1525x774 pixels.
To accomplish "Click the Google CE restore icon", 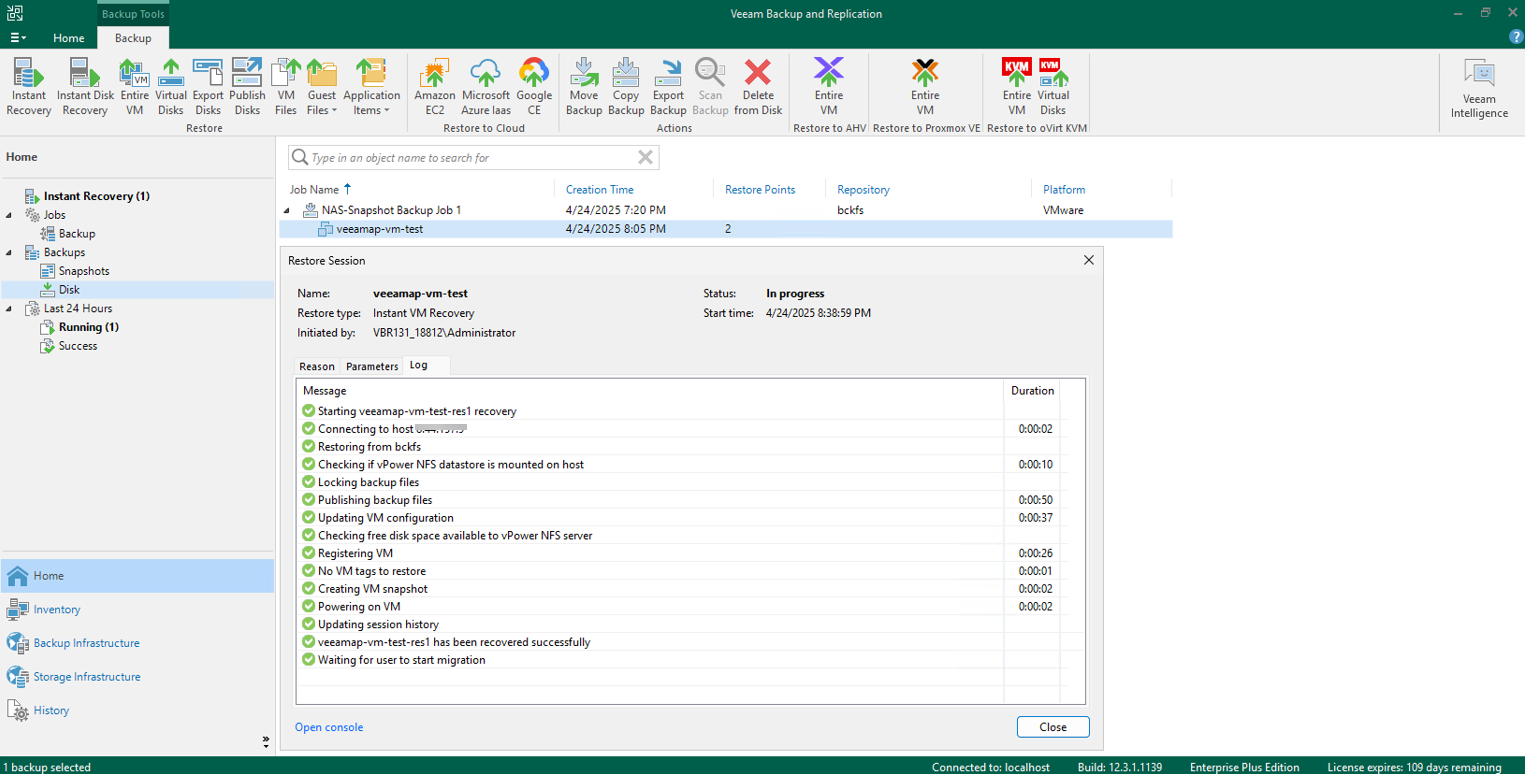I will tap(534, 87).
